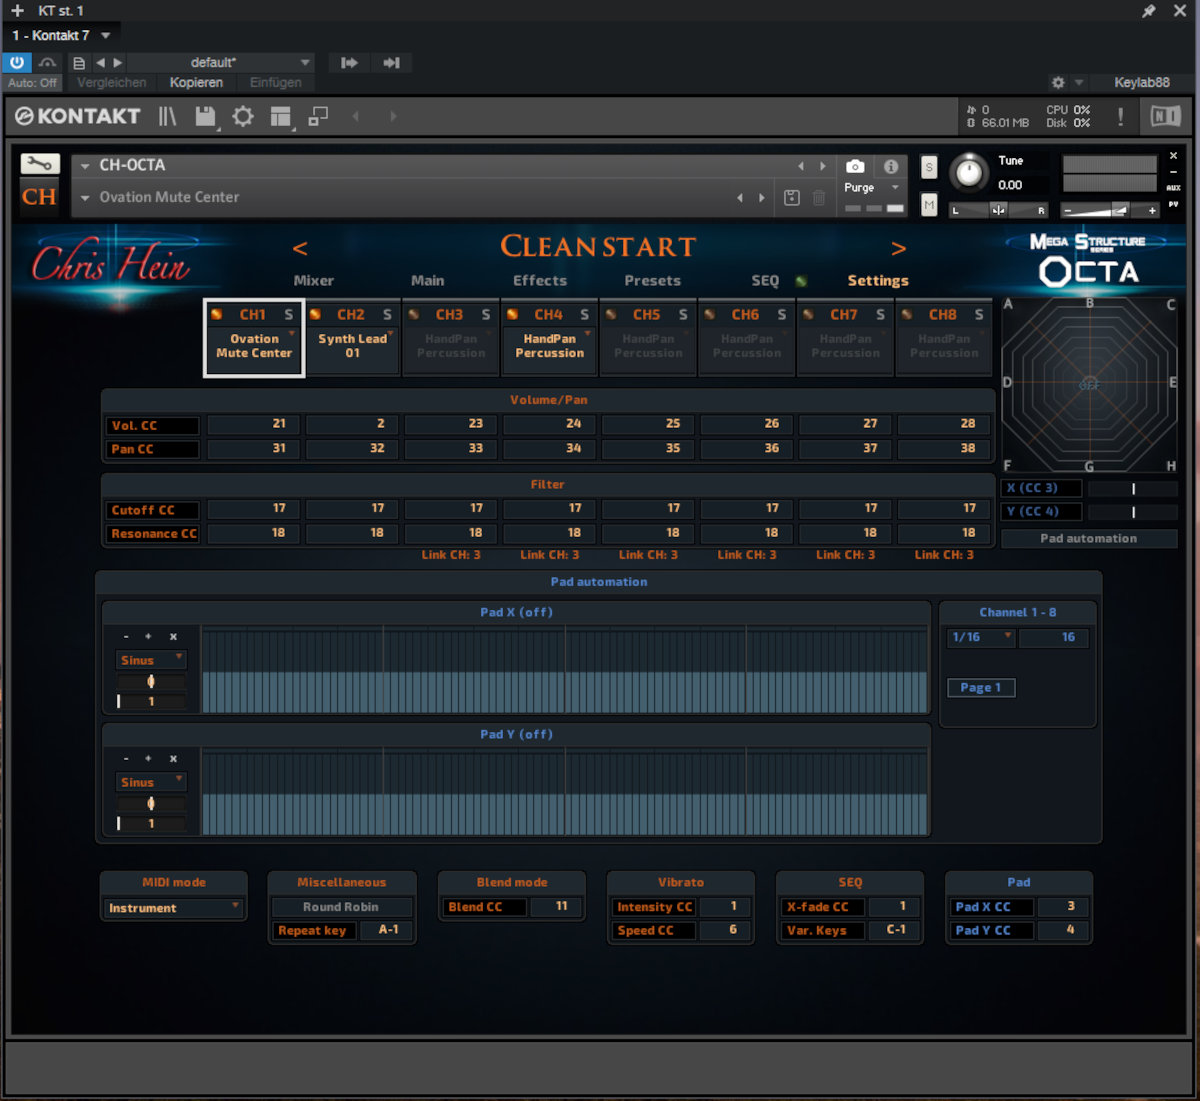Open the CH-OCTA instrument dropdown
The width and height of the screenshot is (1200, 1101).
click(x=85, y=166)
